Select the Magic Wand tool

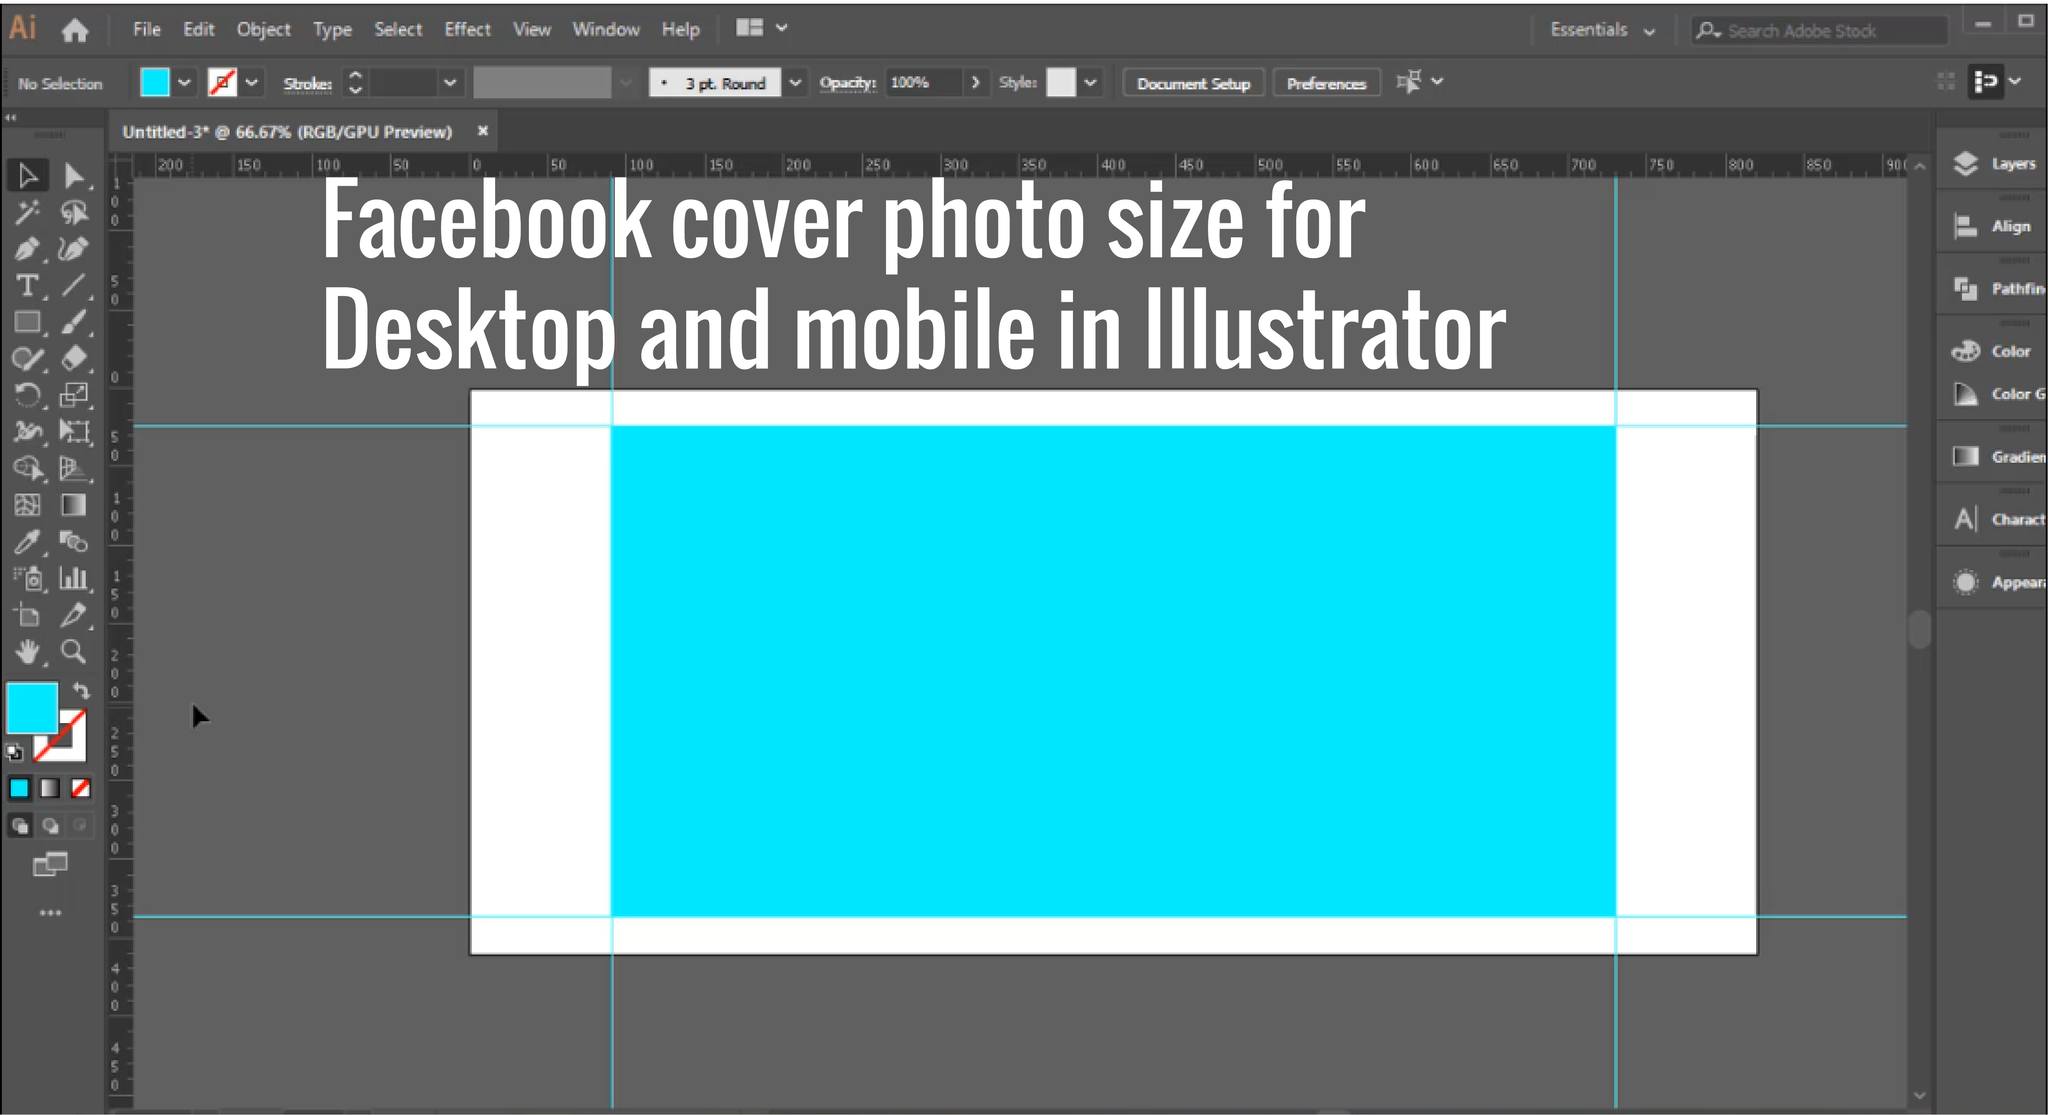point(27,212)
